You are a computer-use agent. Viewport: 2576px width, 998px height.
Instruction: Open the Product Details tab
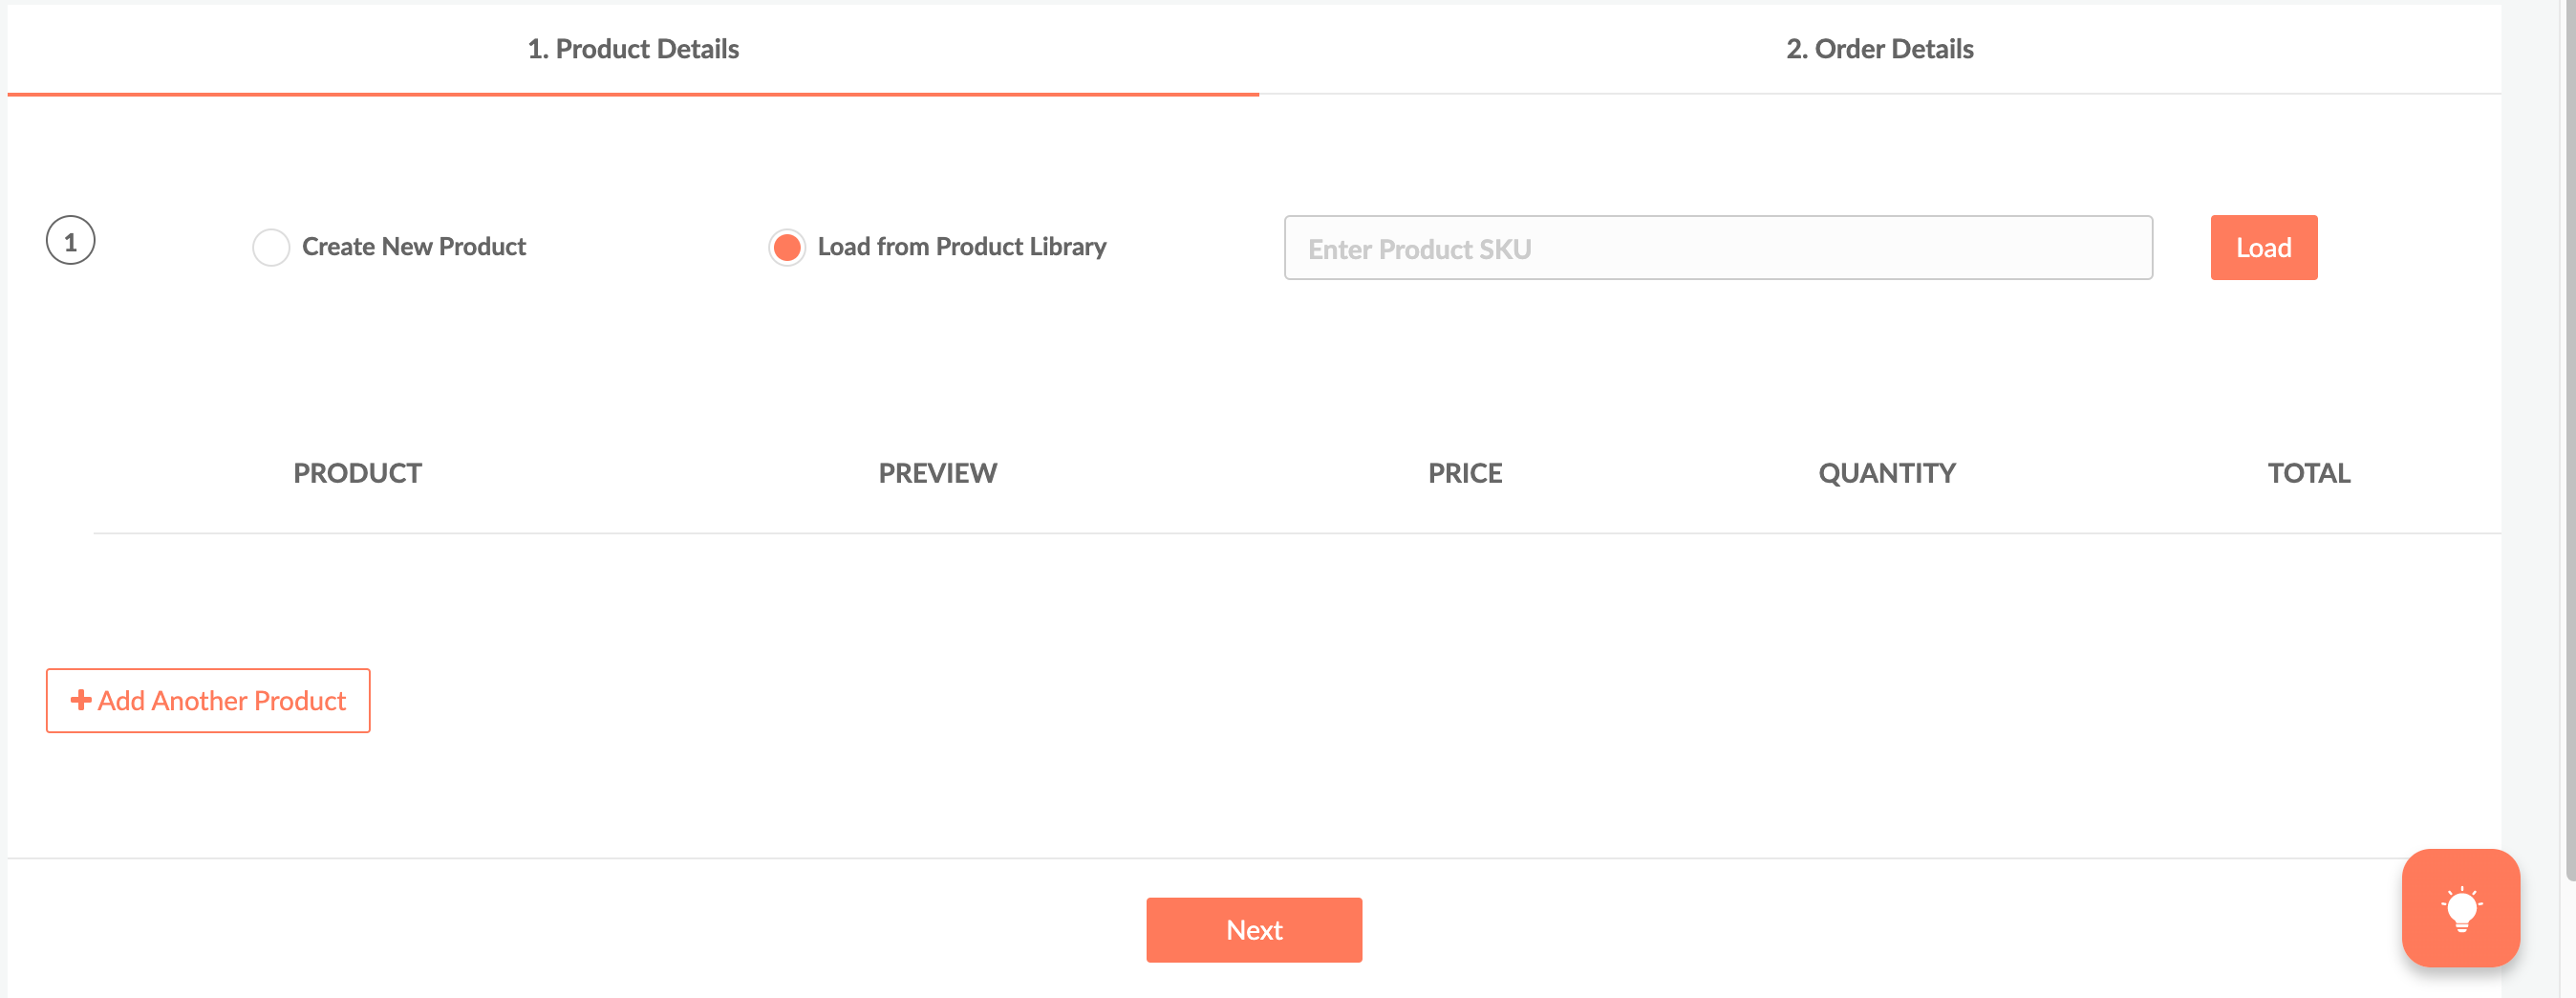632,49
